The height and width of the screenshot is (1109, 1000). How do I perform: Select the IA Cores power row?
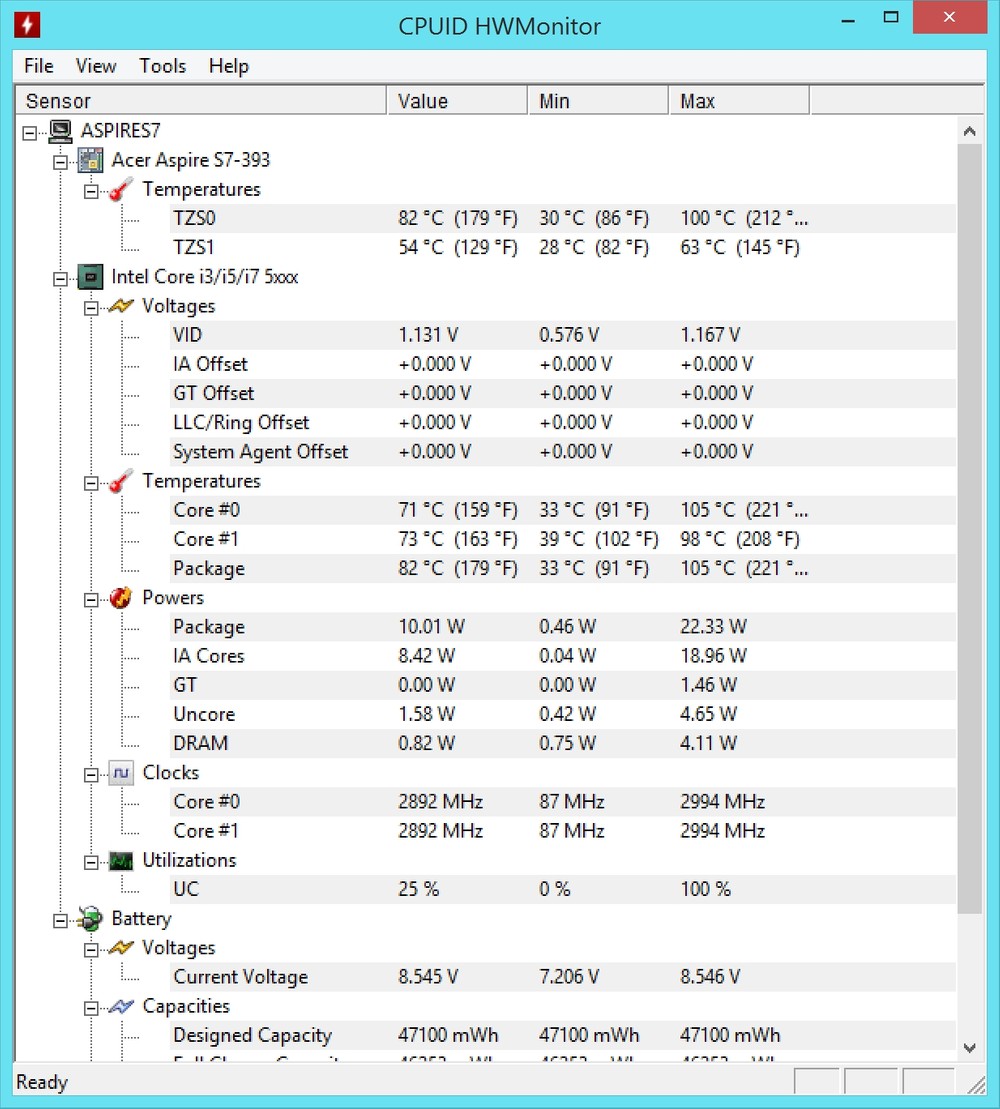tap(563, 656)
